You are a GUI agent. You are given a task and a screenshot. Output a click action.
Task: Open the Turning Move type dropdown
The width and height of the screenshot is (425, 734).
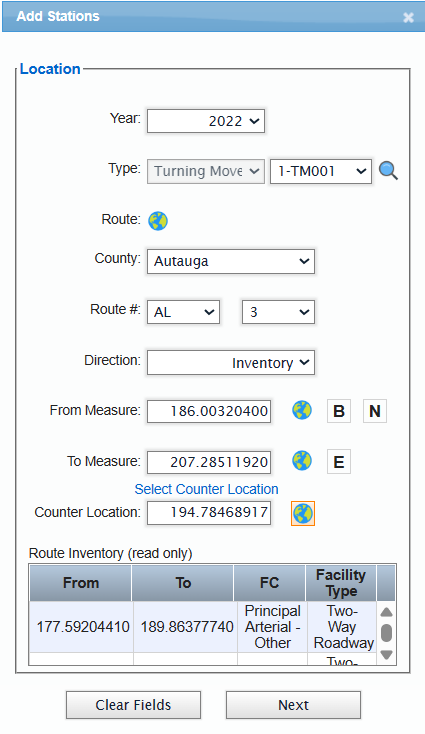tap(206, 171)
